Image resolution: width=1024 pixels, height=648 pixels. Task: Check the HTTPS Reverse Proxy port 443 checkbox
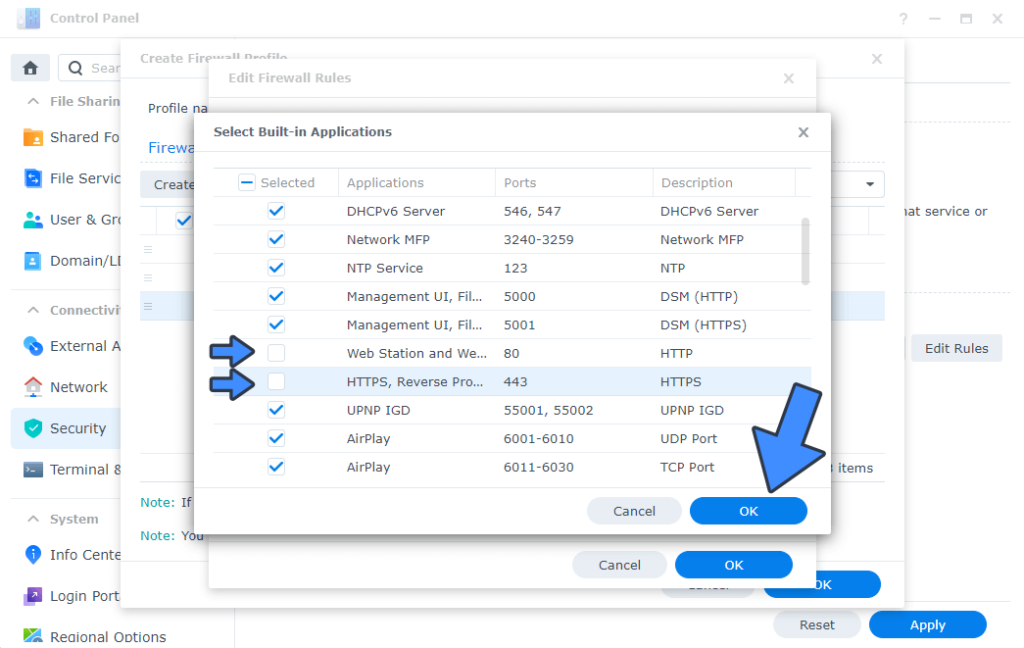(276, 381)
